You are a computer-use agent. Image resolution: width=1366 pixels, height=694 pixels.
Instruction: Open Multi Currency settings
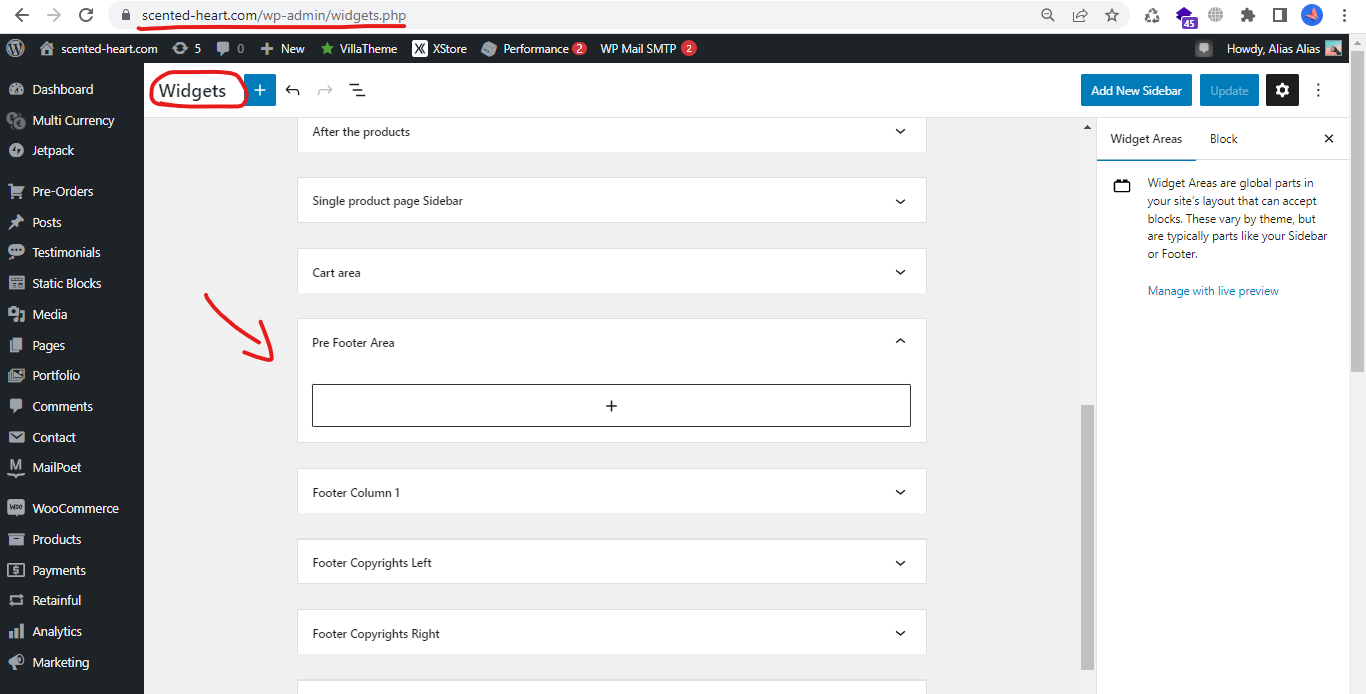[73, 120]
